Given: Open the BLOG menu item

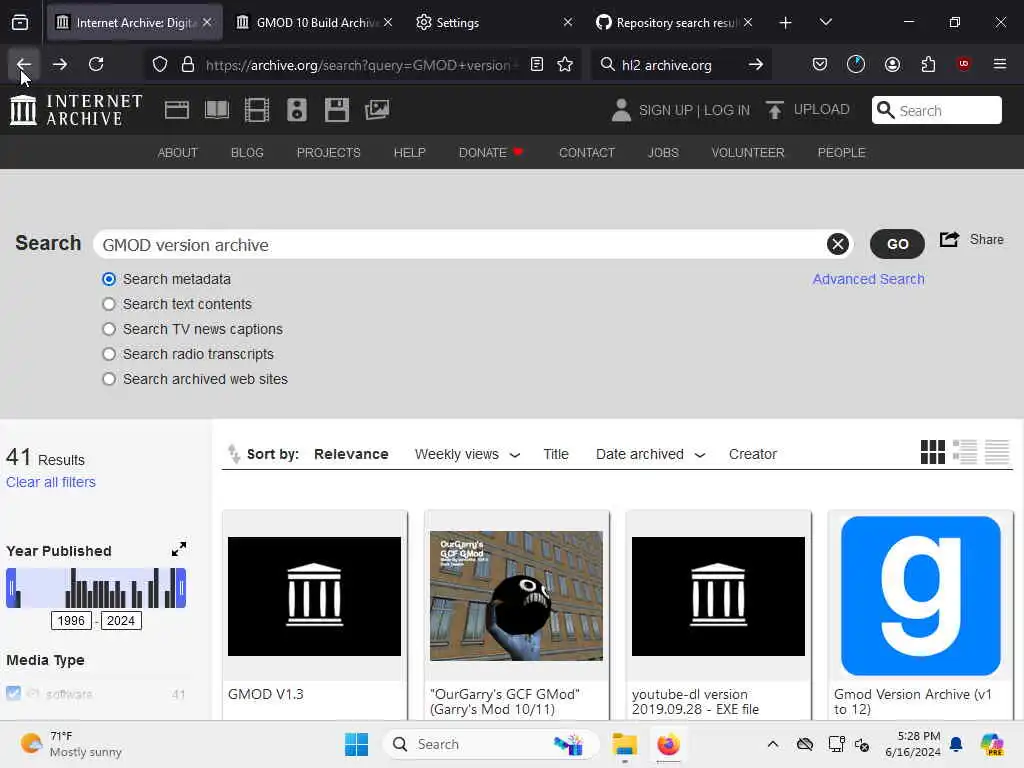Looking at the screenshot, I should (x=247, y=152).
